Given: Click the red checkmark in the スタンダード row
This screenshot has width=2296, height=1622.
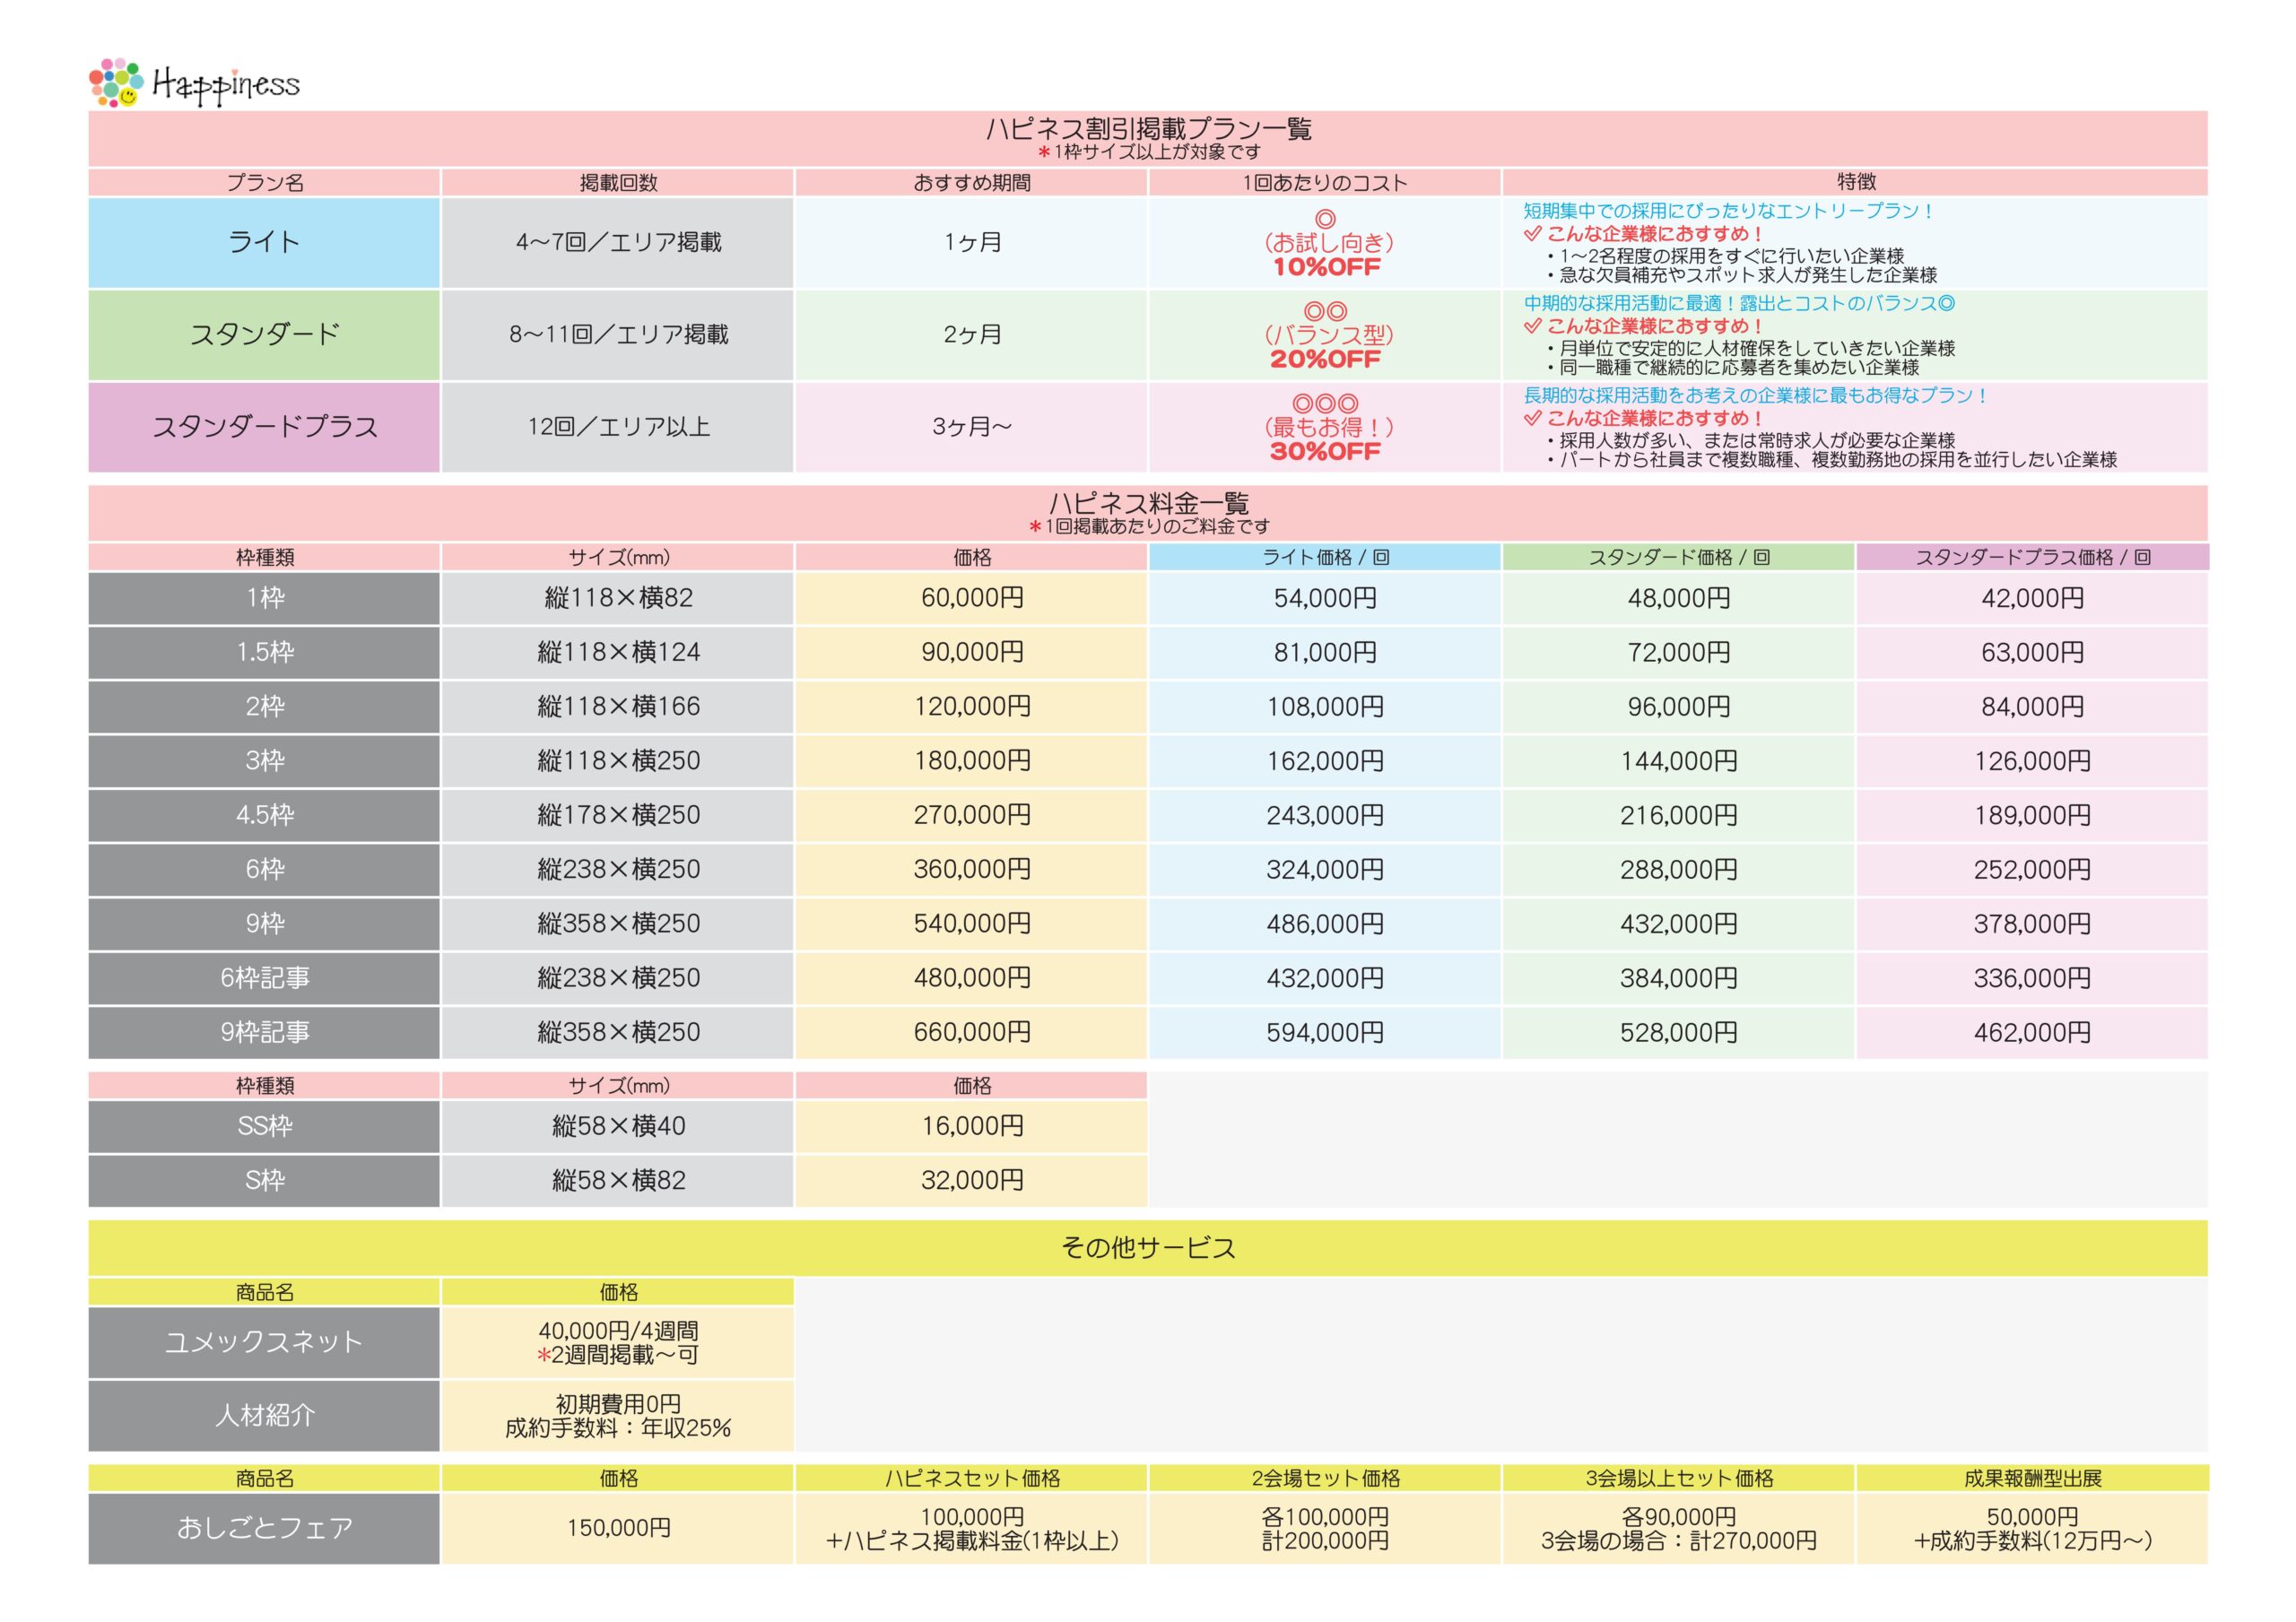Looking at the screenshot, I should [x=1532, y=326].
